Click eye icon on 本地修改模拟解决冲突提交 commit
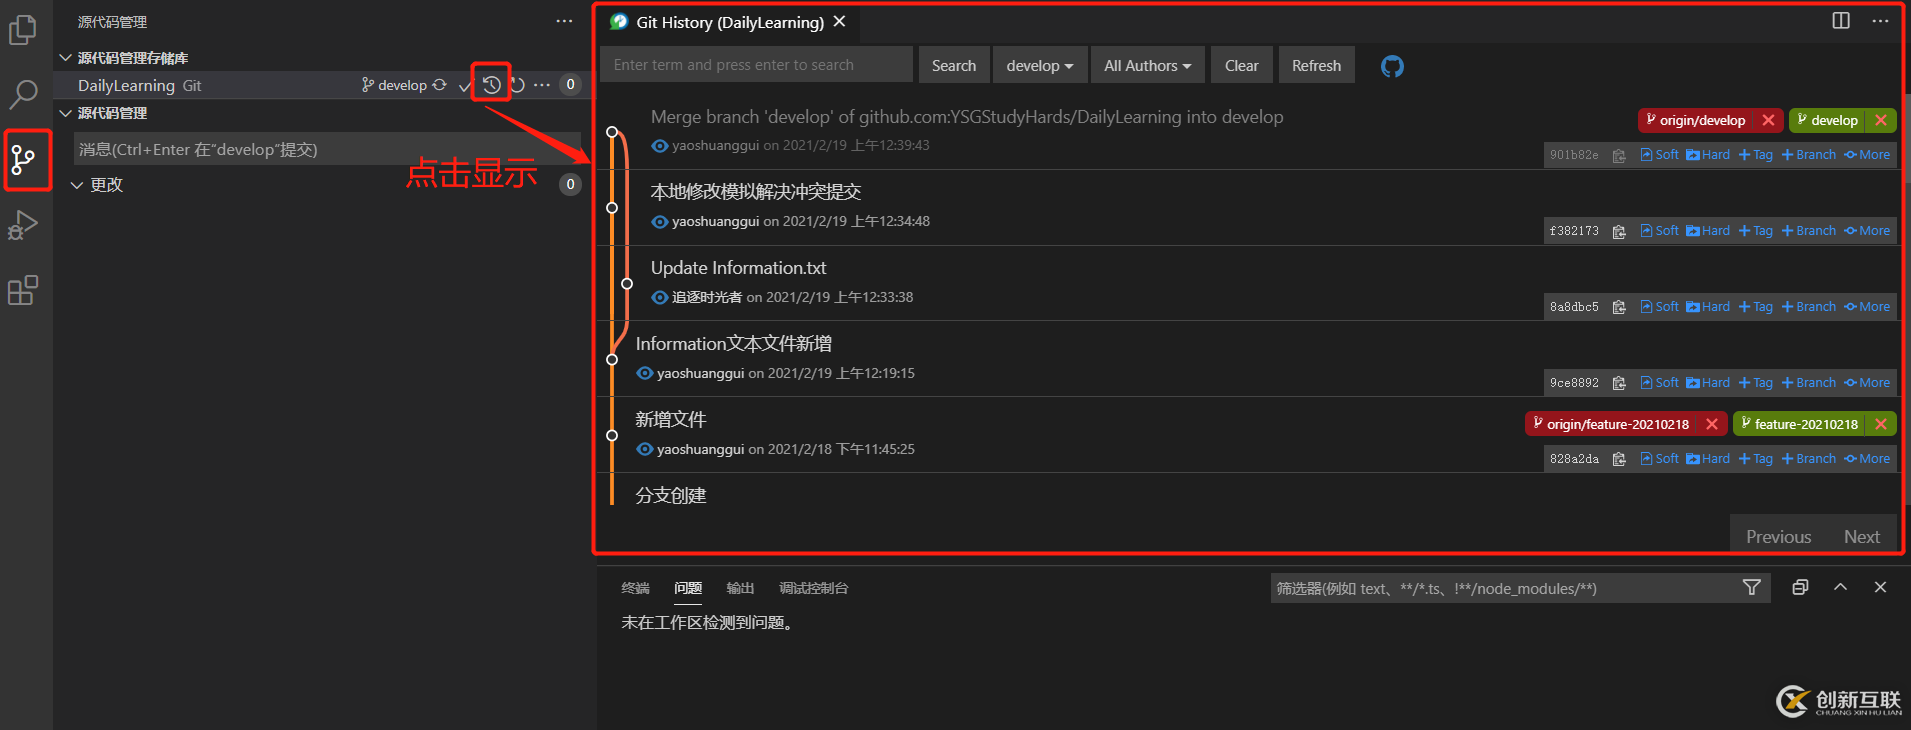Screen dimensions: 1911x730 660,222
